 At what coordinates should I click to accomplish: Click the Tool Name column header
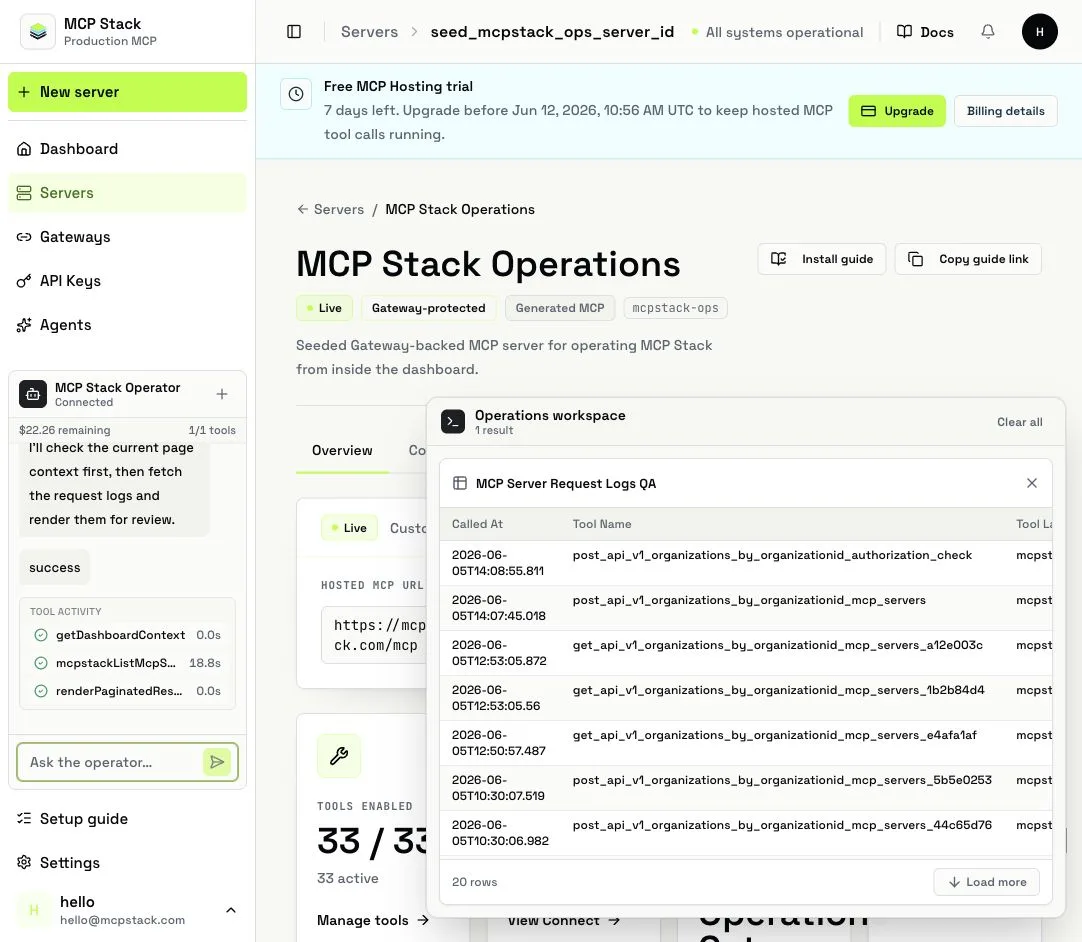point(602,524)
